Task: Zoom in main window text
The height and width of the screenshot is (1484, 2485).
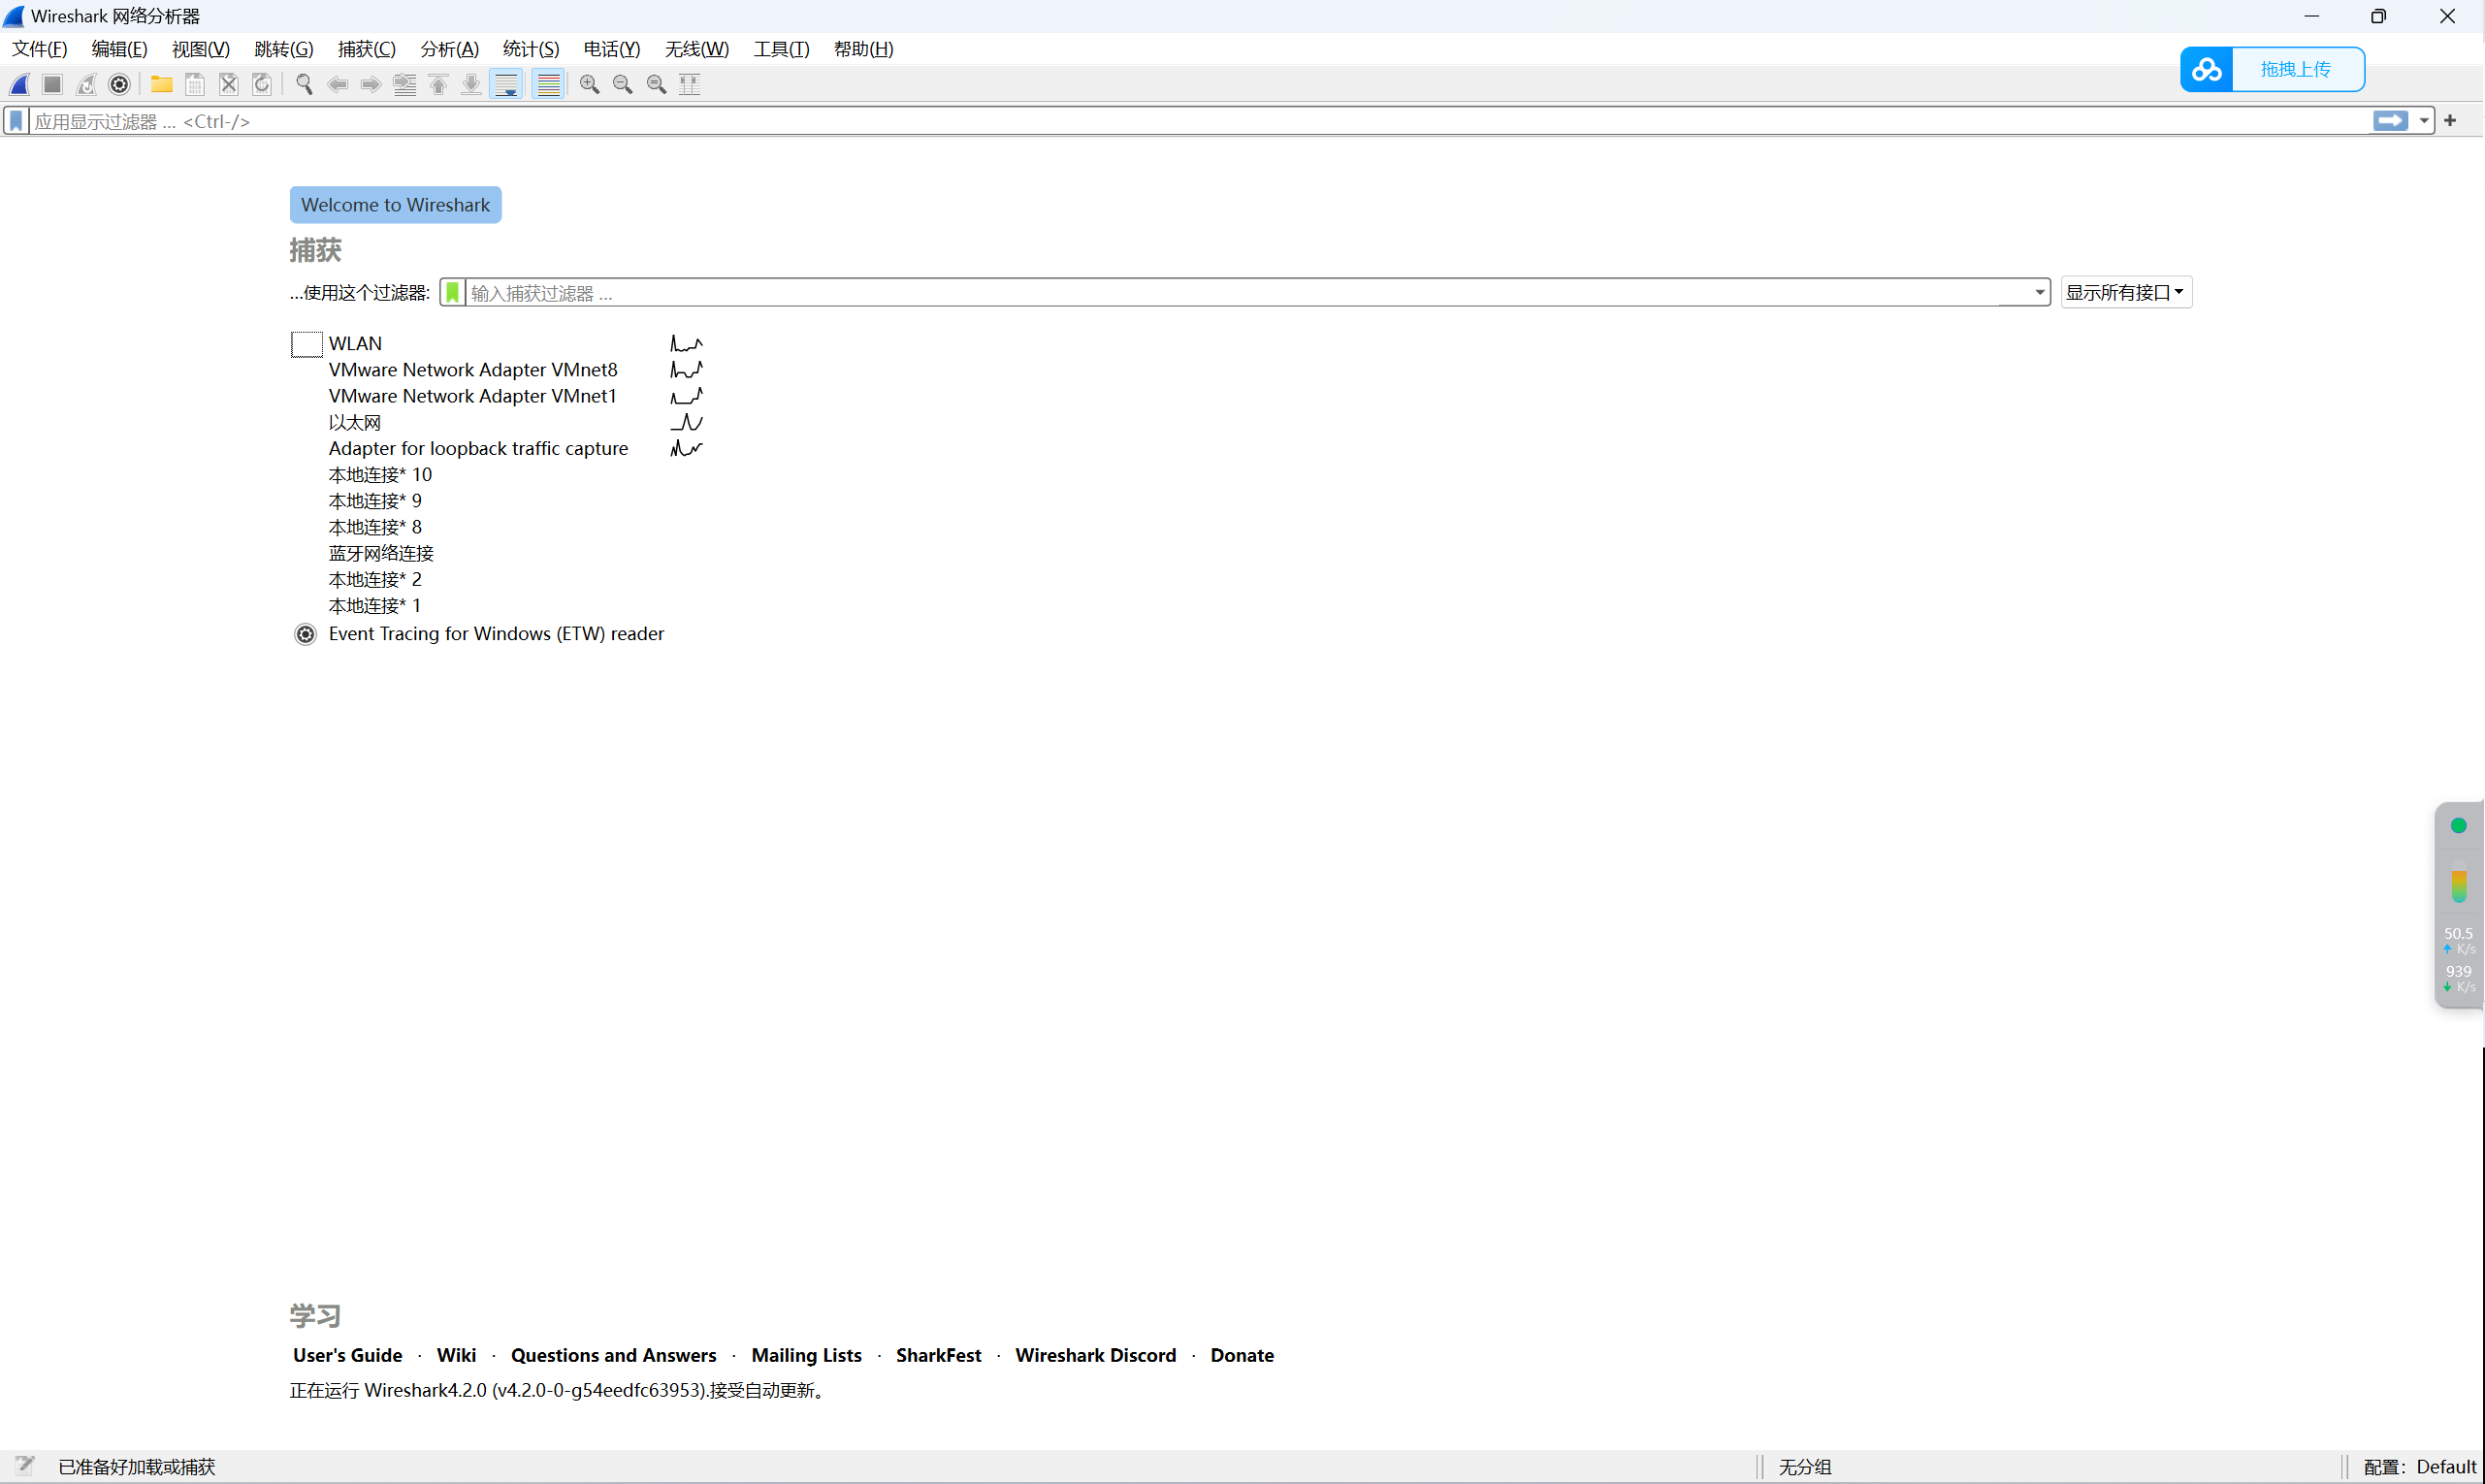Action: pos(590,84)
